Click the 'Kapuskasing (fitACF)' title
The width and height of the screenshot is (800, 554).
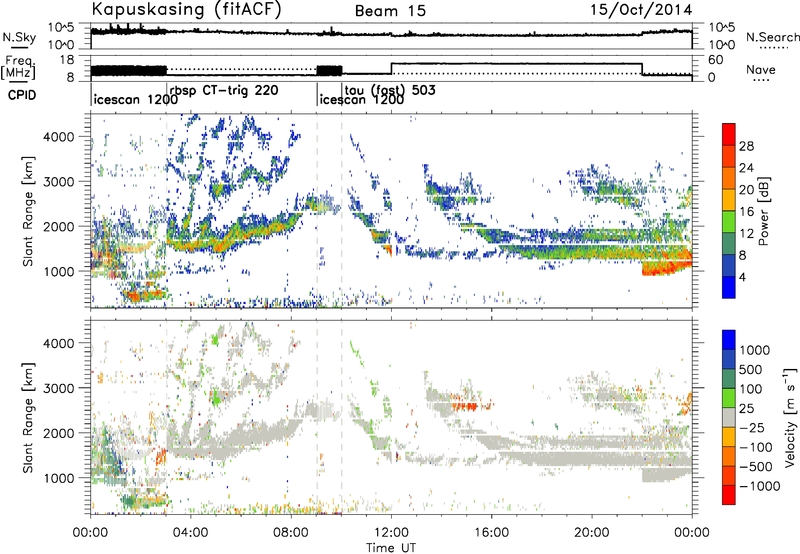tap(186, 10)
